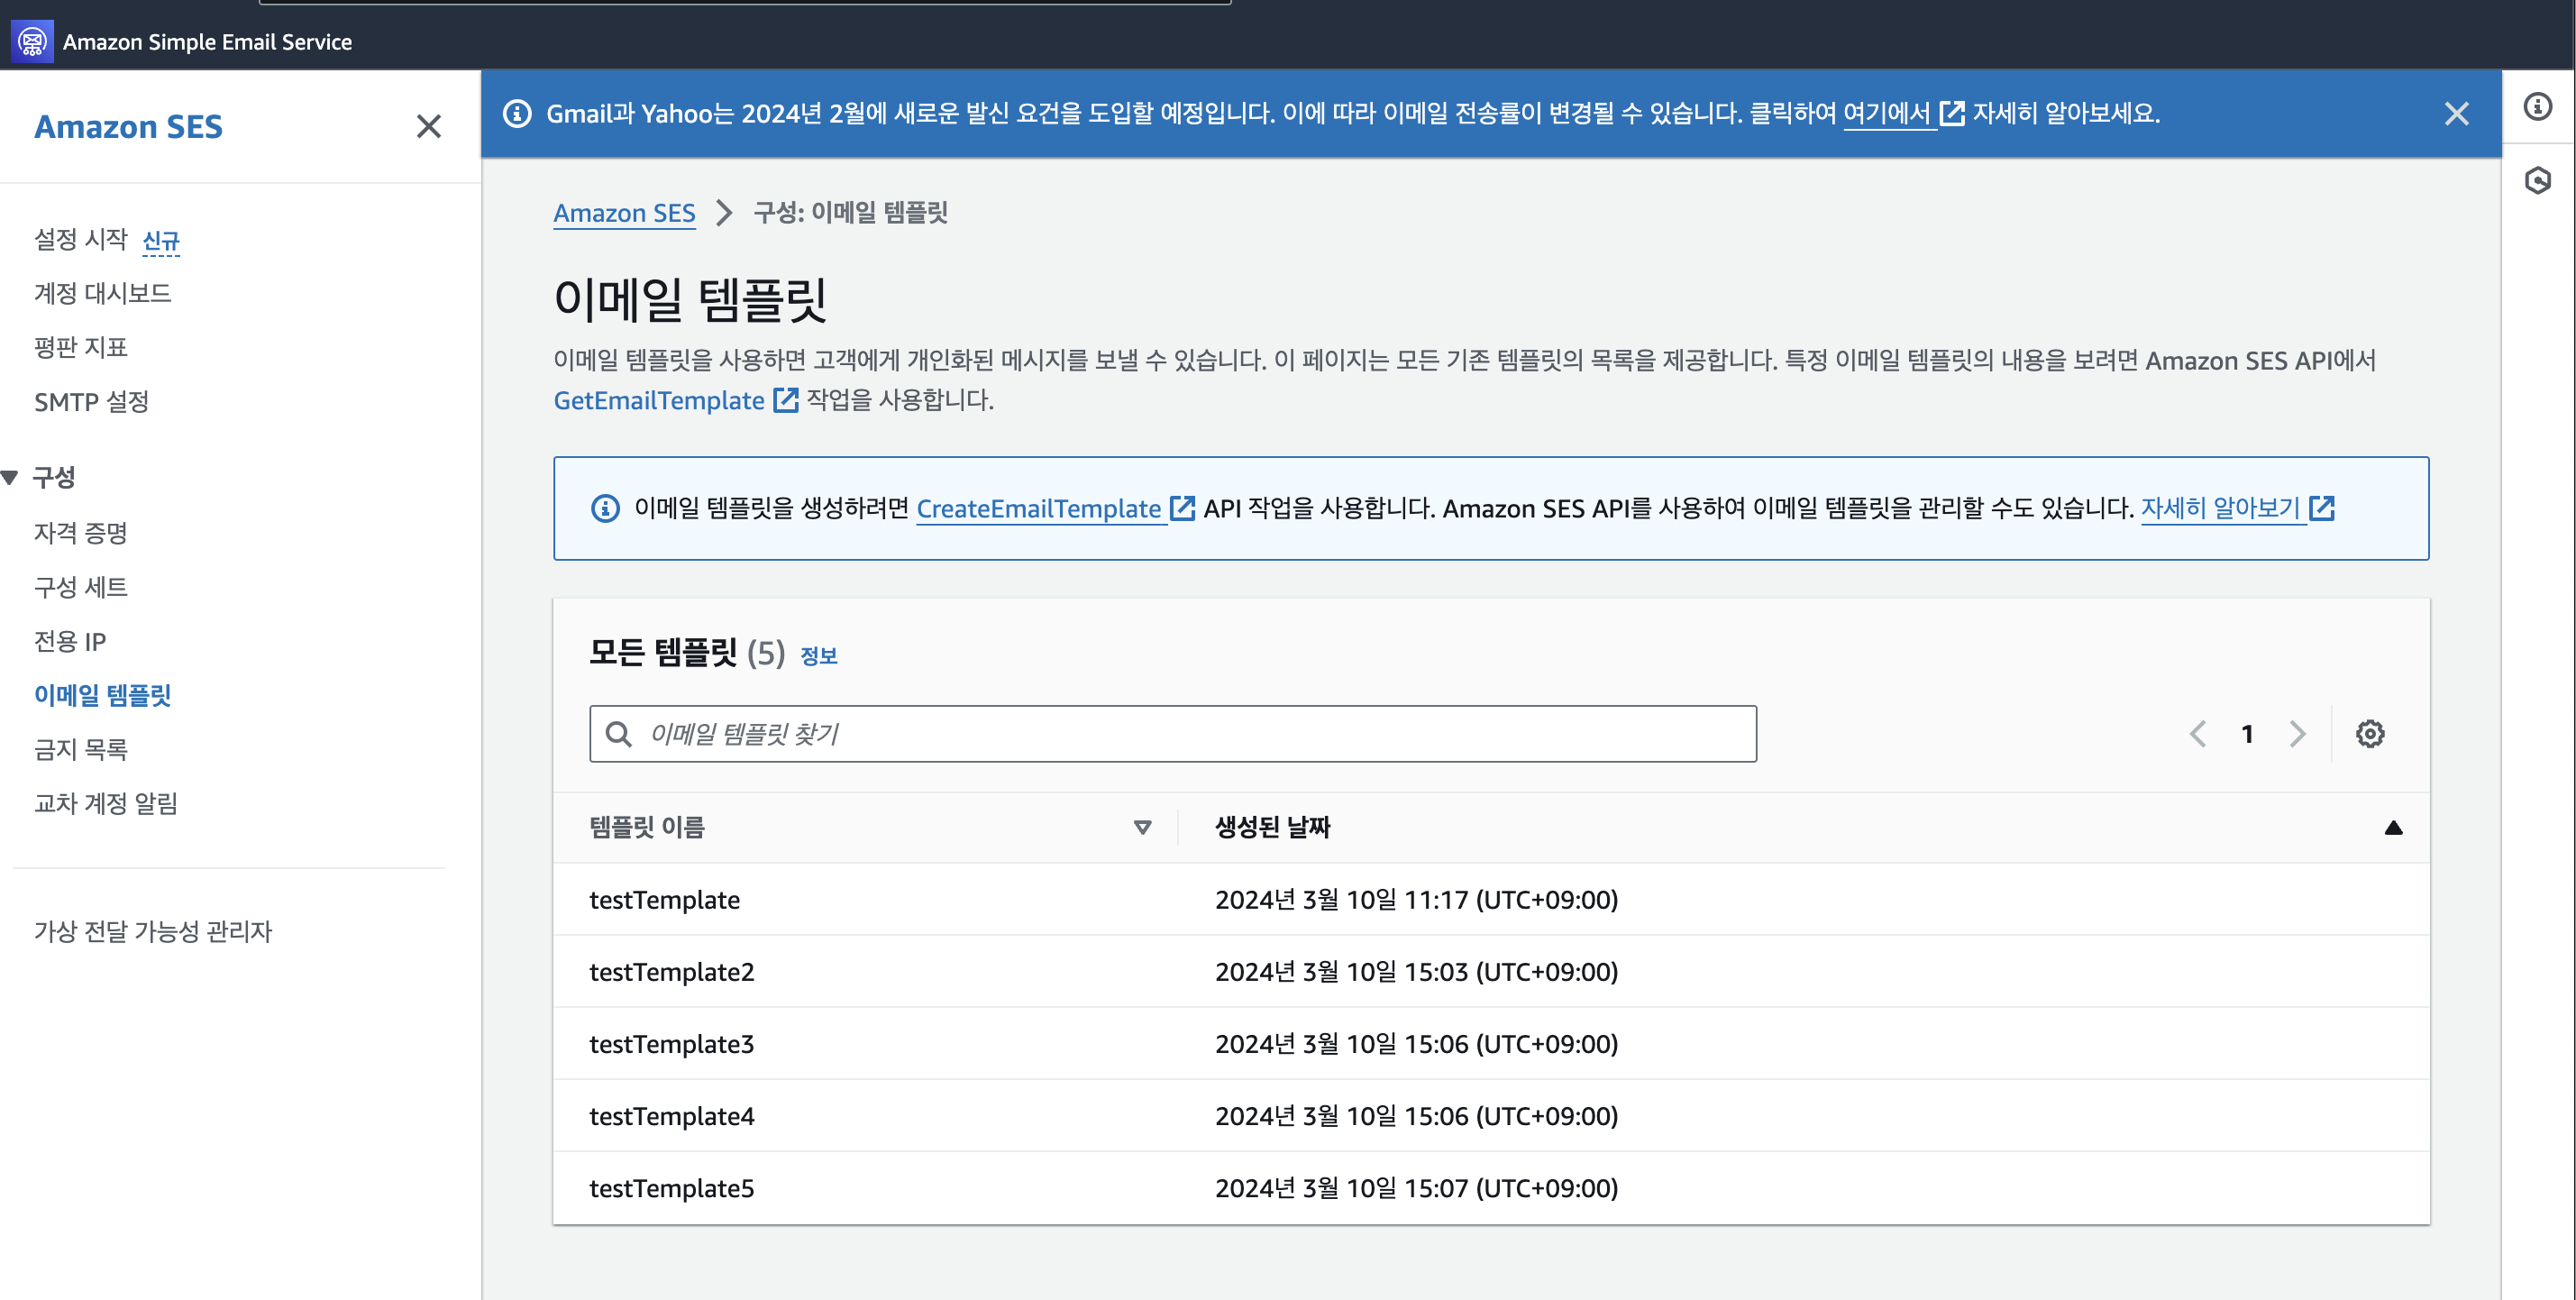Open '금지 목록' in the sidebar
Viewport: 2576px width, 1300px height.
[x=81, y=748]
